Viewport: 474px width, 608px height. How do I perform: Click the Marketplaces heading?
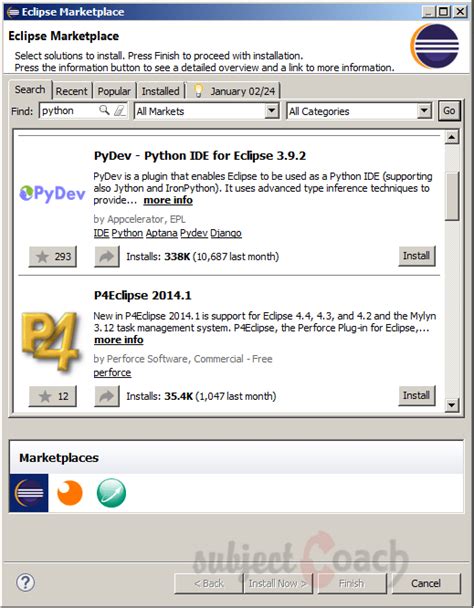click(59, 458)
